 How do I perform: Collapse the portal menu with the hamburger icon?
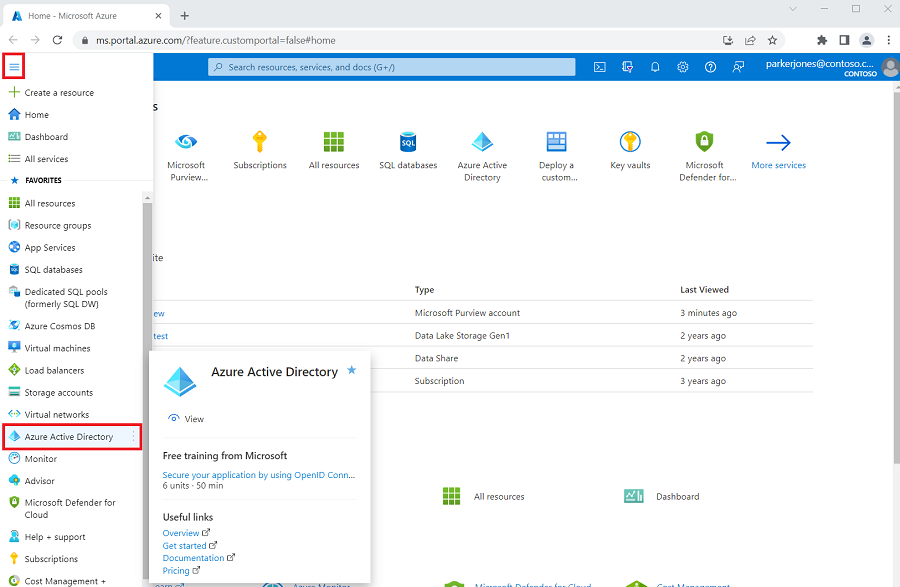(14, 66)
